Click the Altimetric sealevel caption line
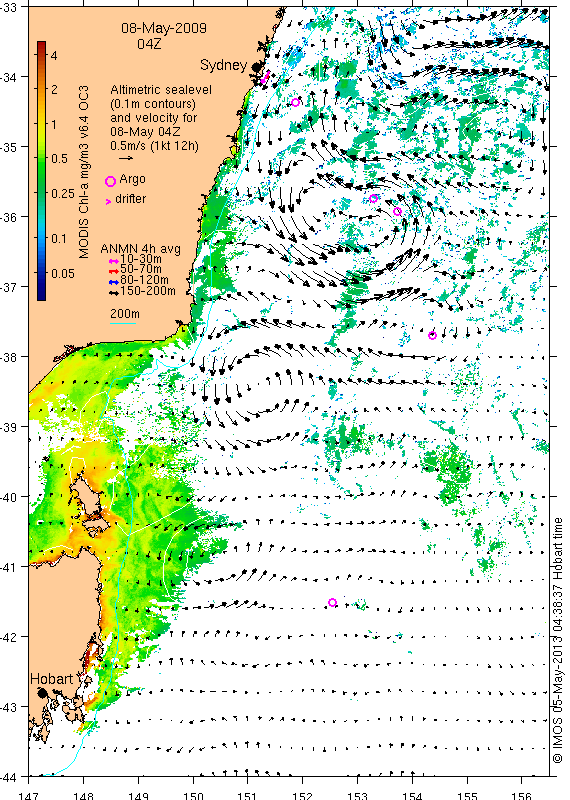 161,90
